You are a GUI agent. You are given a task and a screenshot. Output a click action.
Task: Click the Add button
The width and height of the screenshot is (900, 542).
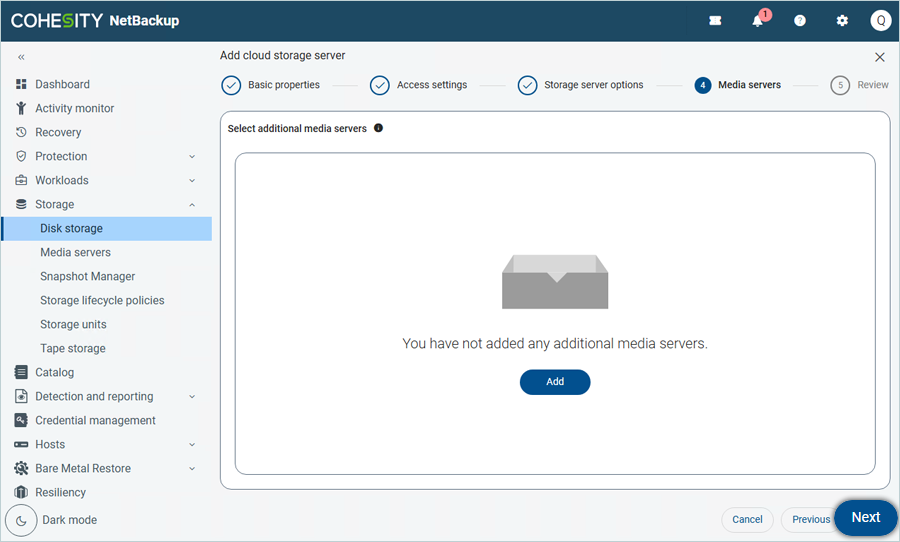tap(555, 382)
